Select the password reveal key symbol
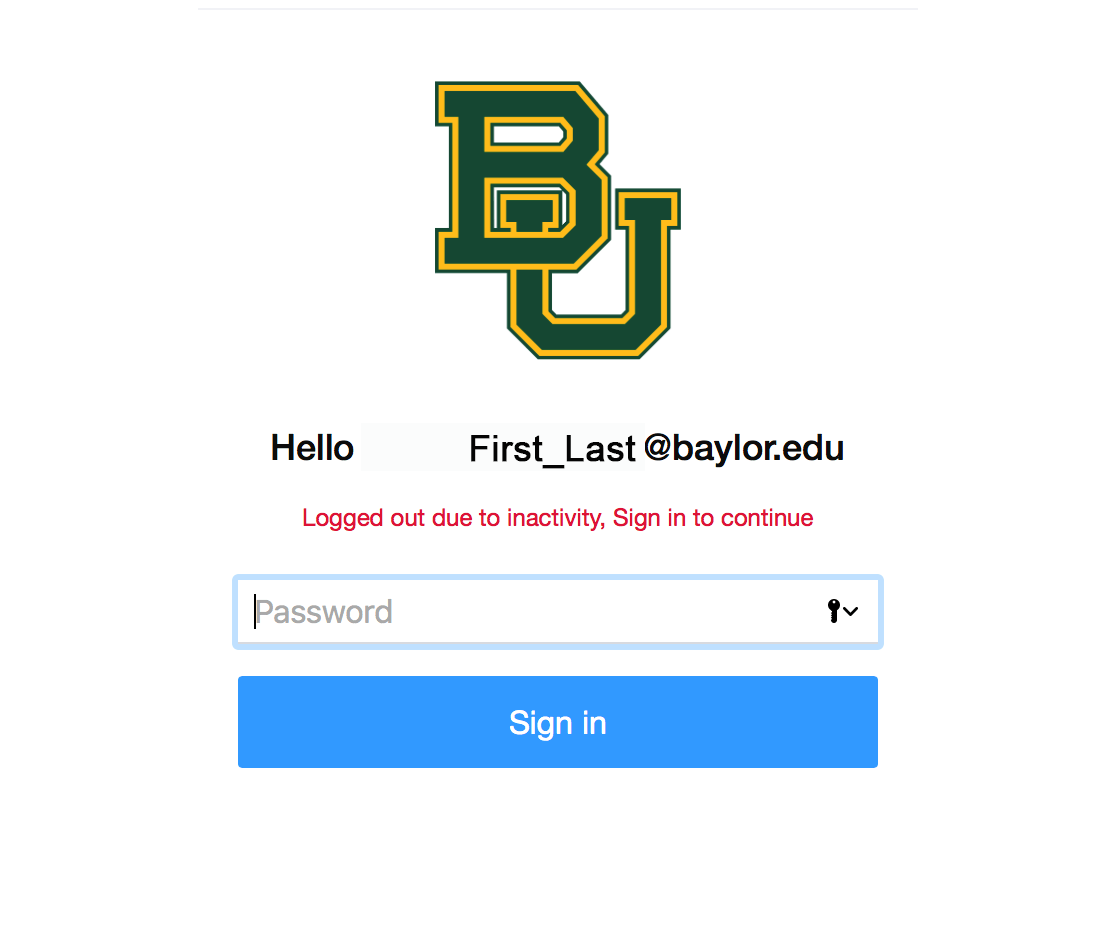This screenshot has width=1104, height=926. point(834,610)
